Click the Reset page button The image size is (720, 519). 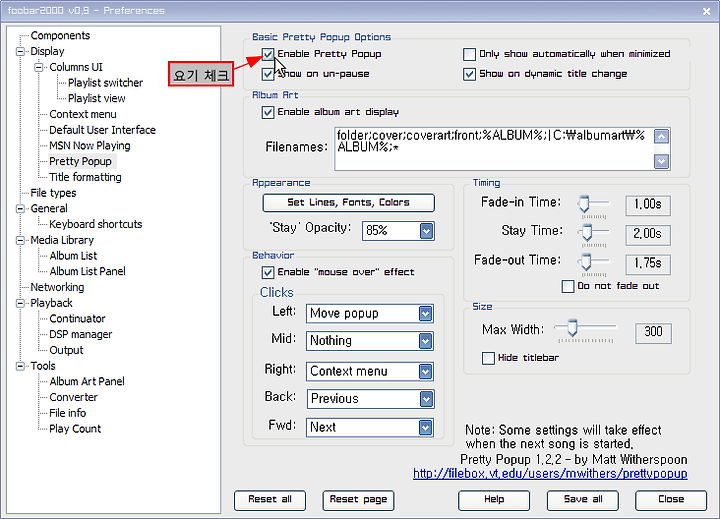358,500
